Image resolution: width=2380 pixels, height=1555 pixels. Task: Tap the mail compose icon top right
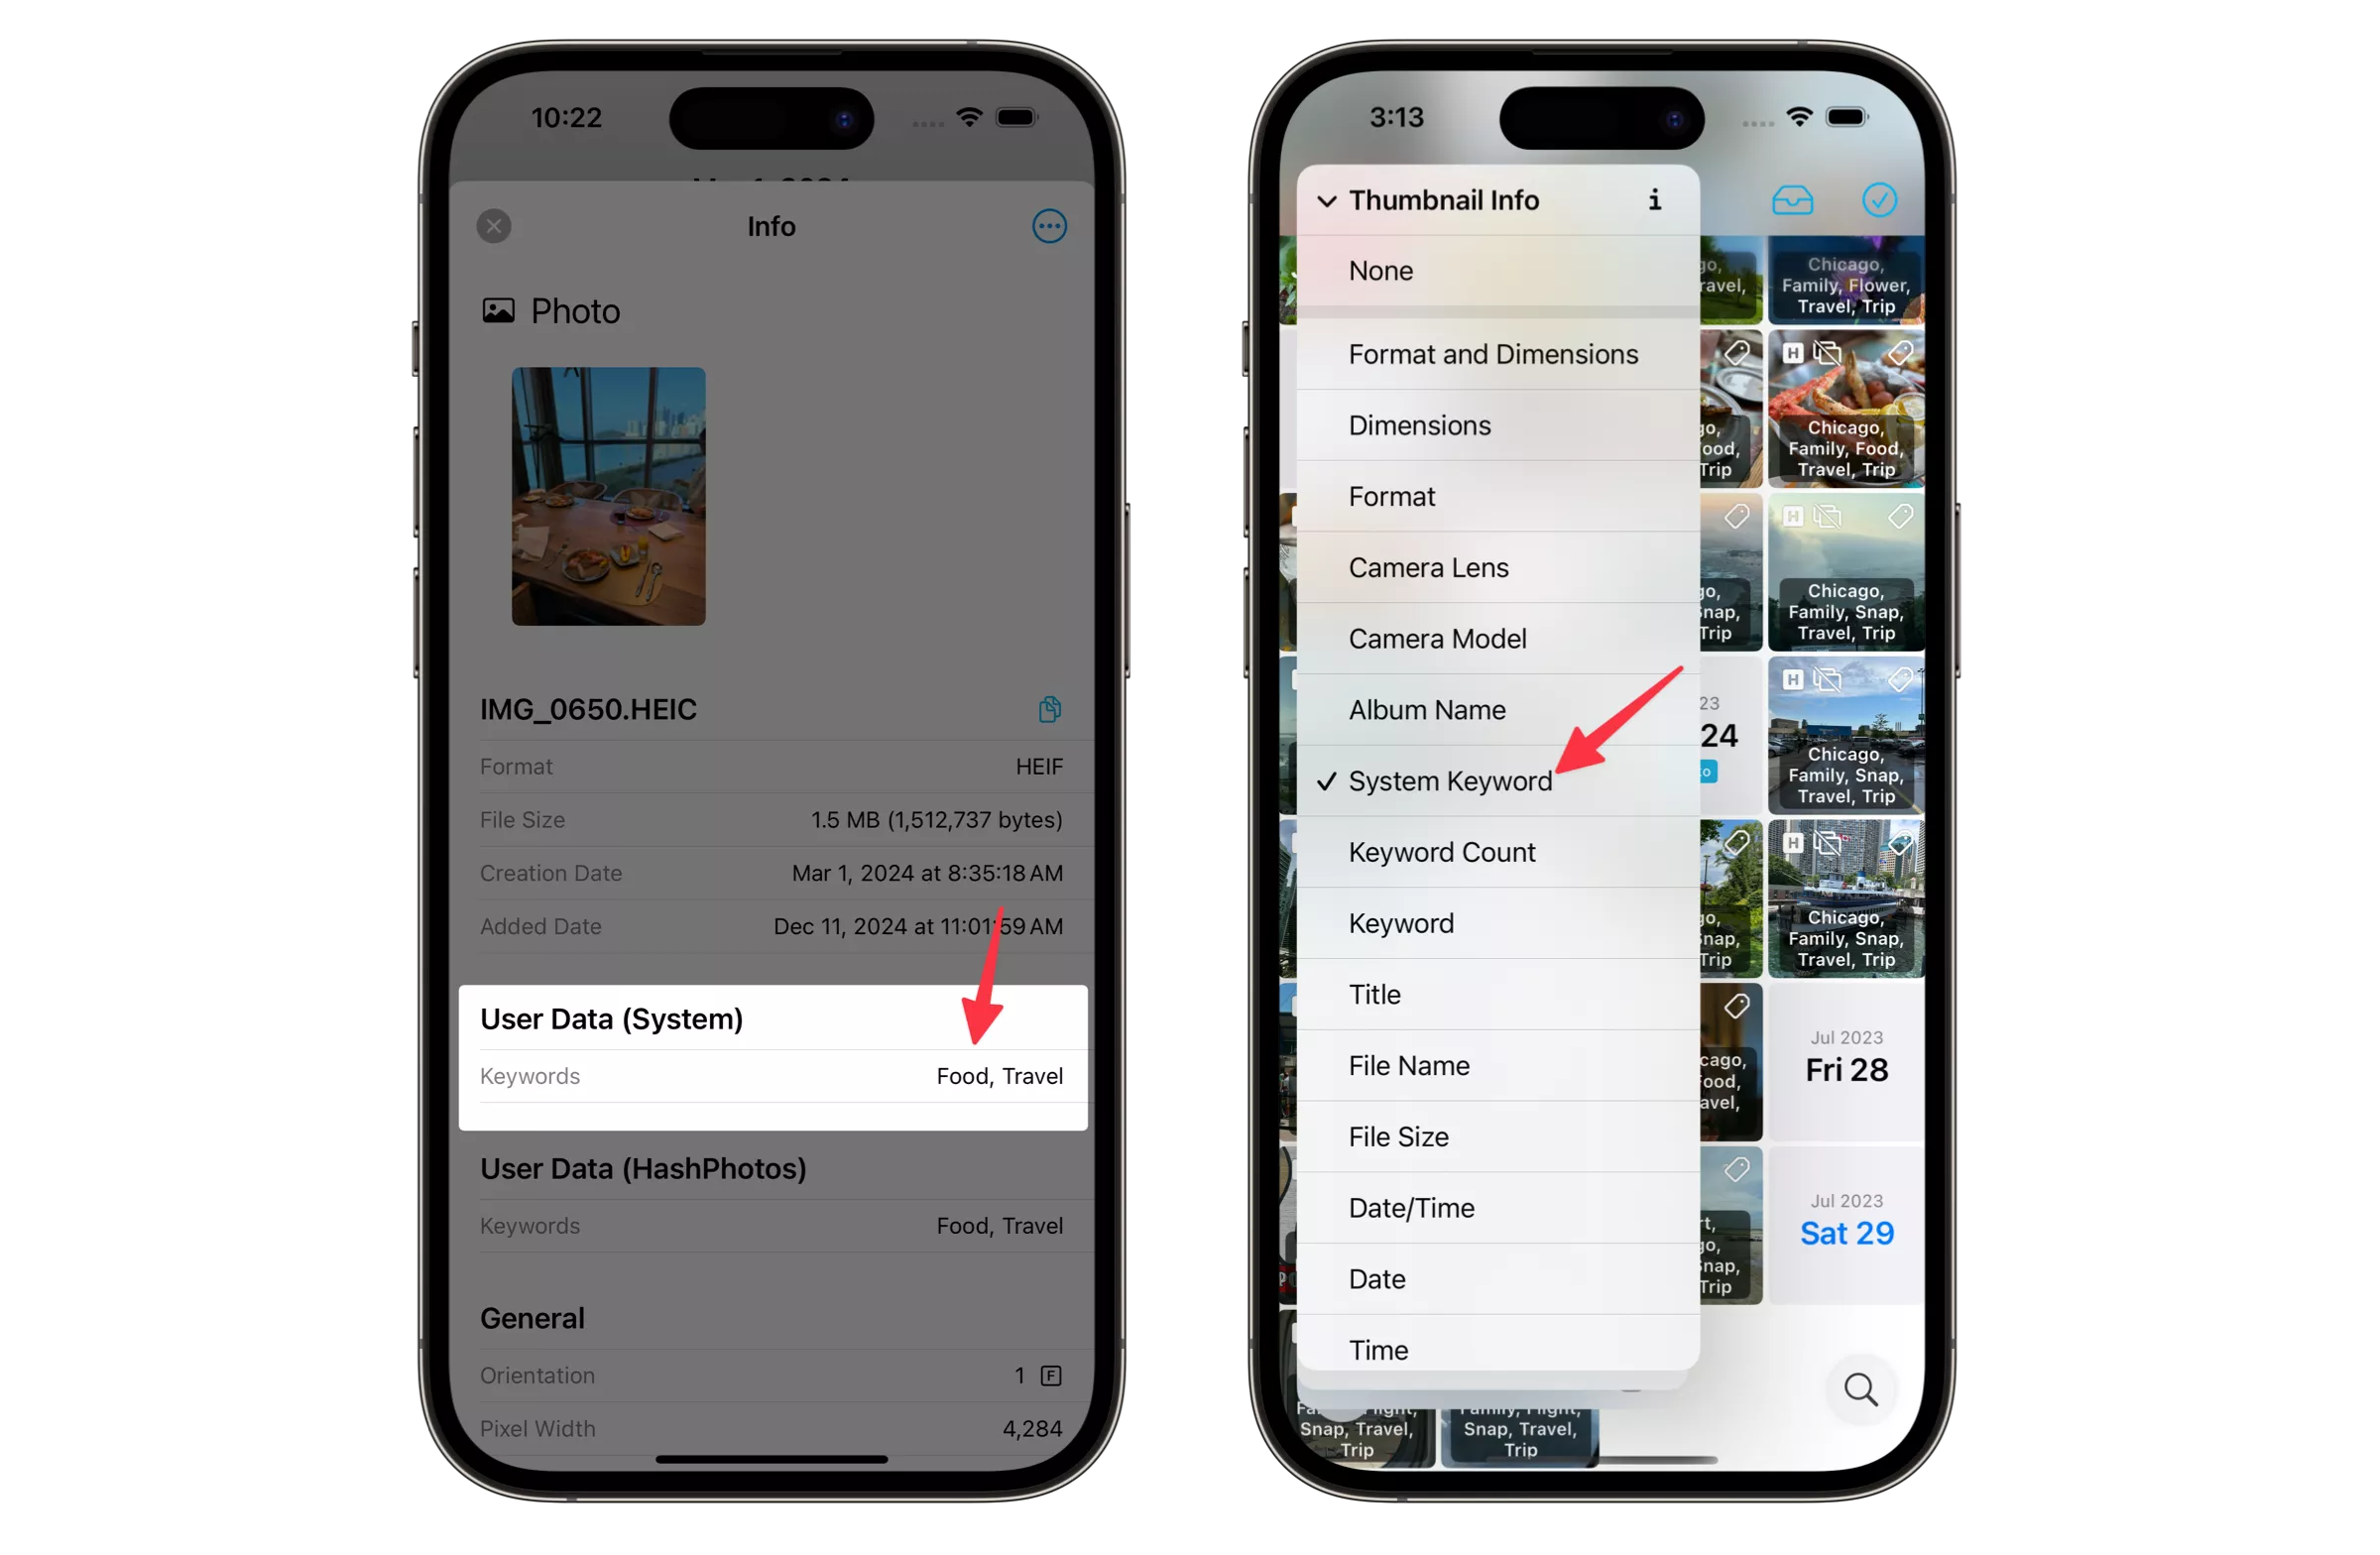(x=1792, y=199)
